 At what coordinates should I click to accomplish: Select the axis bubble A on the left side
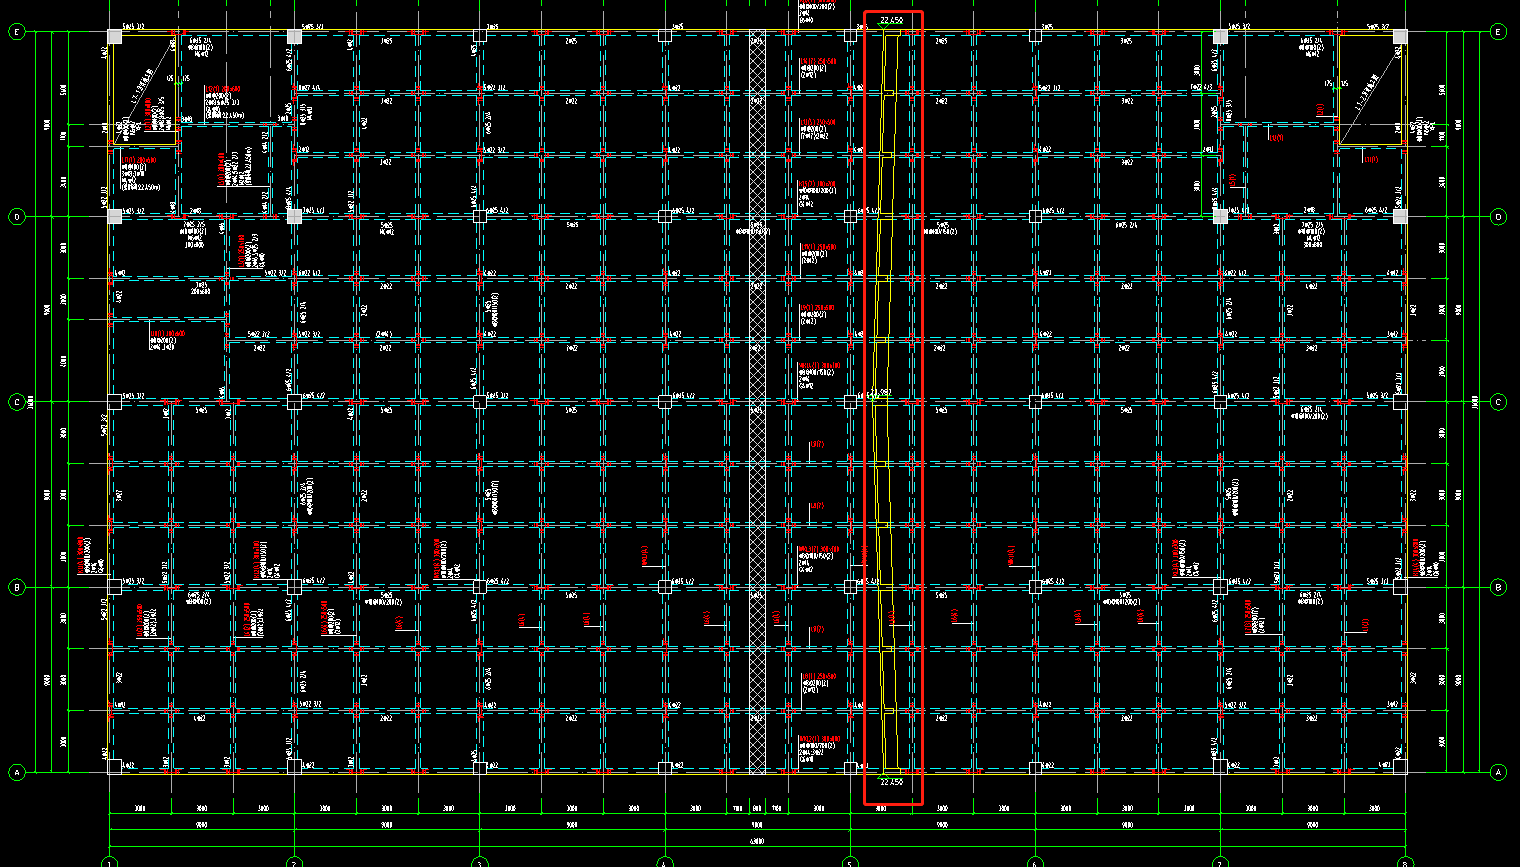(x=16, y=772)
